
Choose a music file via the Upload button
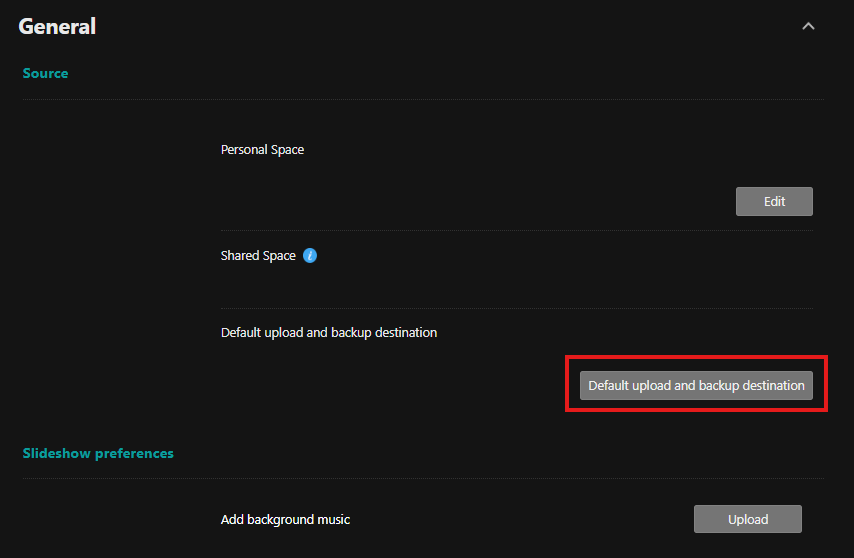pos(747,519)
